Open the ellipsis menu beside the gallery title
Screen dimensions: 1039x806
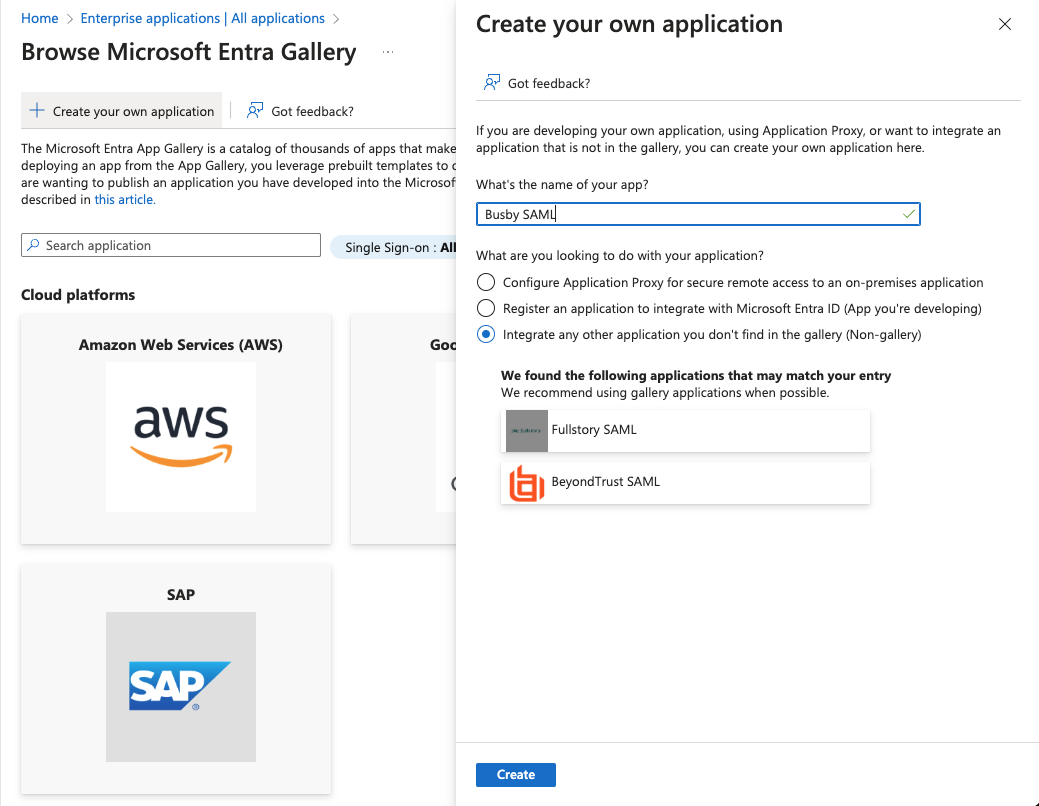pyautogui.click(x=388, y=52)
